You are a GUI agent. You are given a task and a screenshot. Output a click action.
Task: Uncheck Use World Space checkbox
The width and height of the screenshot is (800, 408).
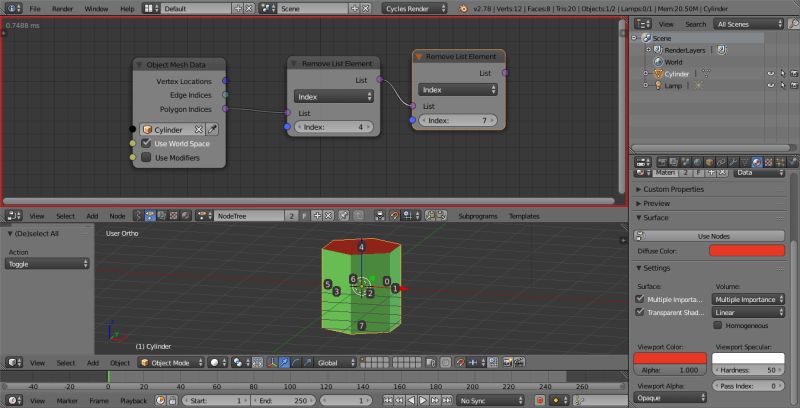coord(146,143)
